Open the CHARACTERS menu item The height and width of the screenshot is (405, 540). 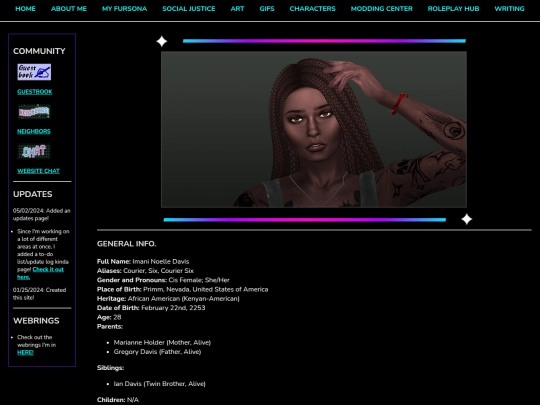312,9
